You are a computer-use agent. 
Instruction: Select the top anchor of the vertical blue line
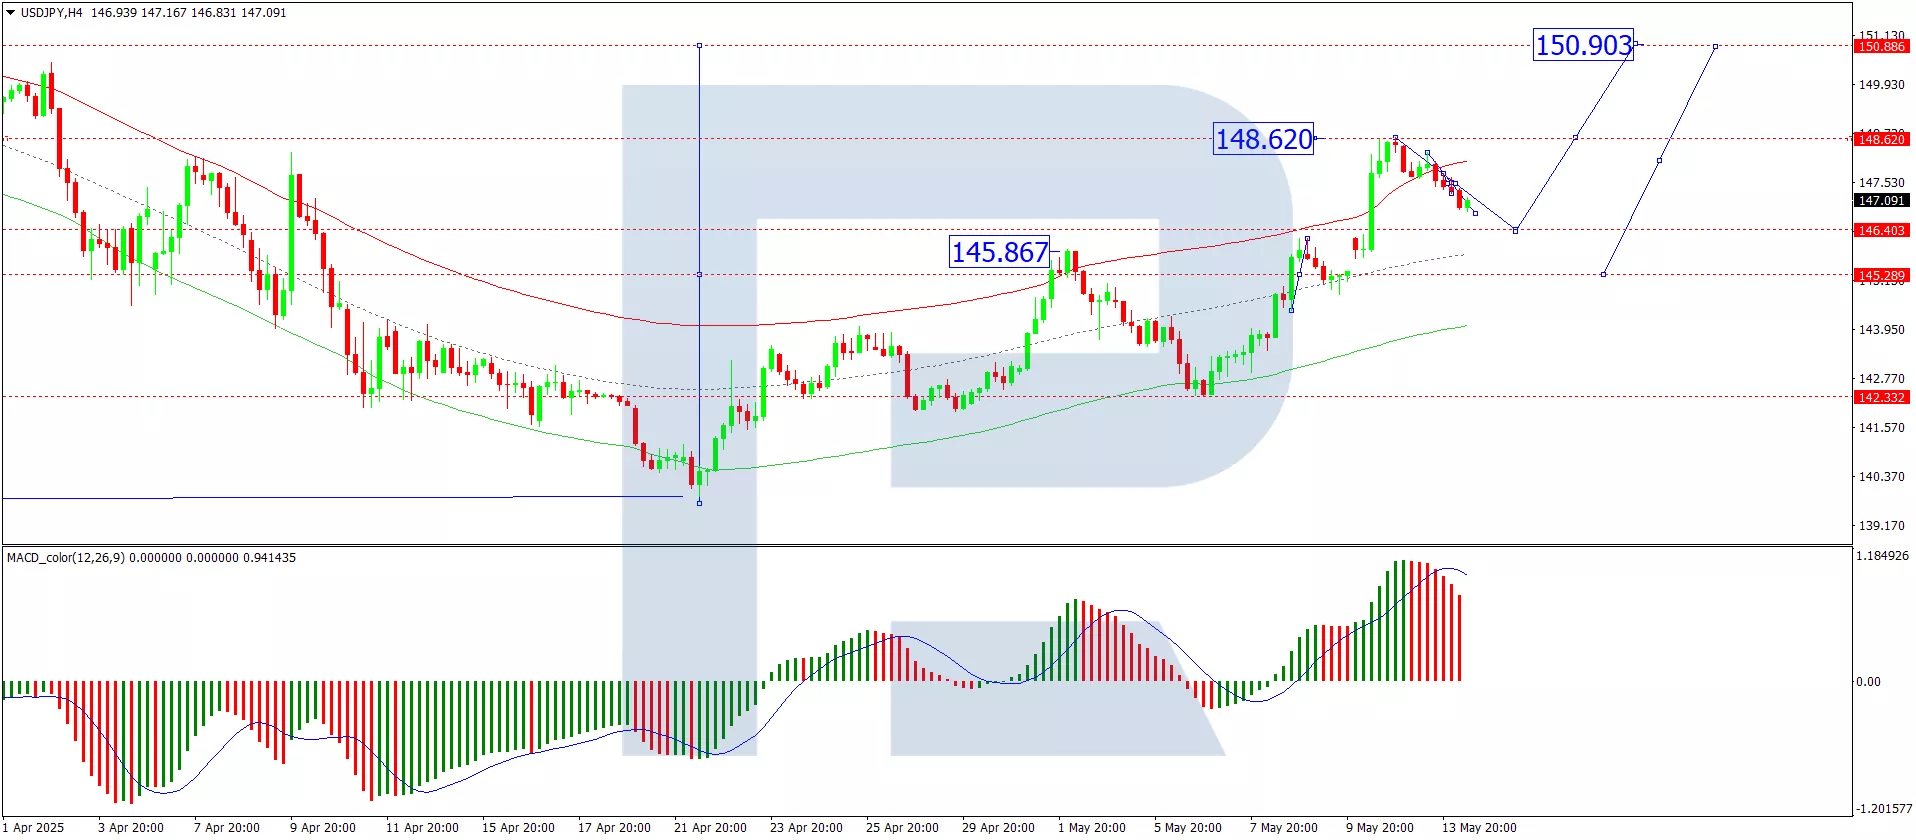(699, 45)
